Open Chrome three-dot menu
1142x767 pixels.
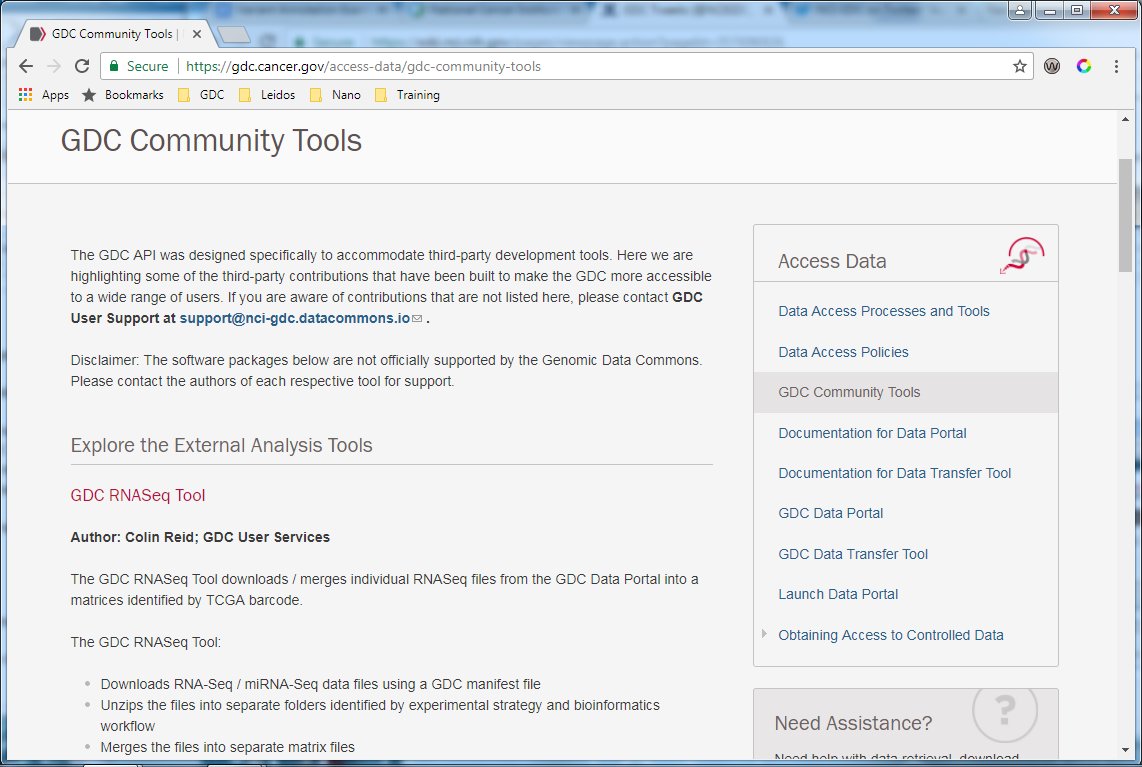pos(1116,66)
